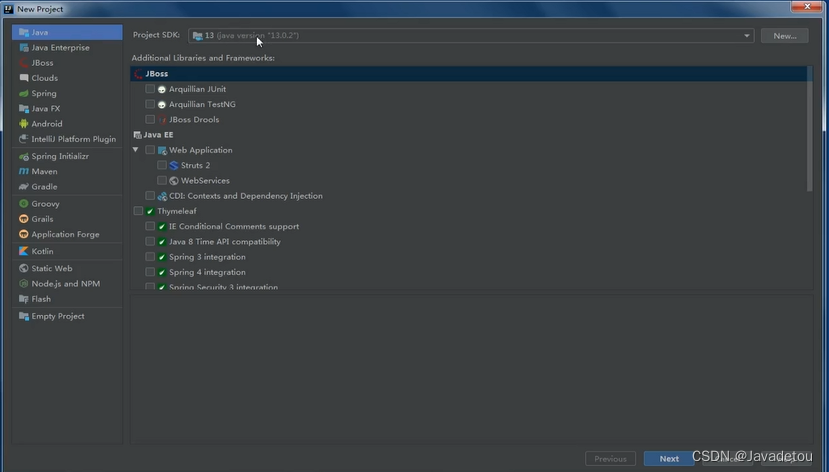Choose the Grails icon

coord(24,219)
